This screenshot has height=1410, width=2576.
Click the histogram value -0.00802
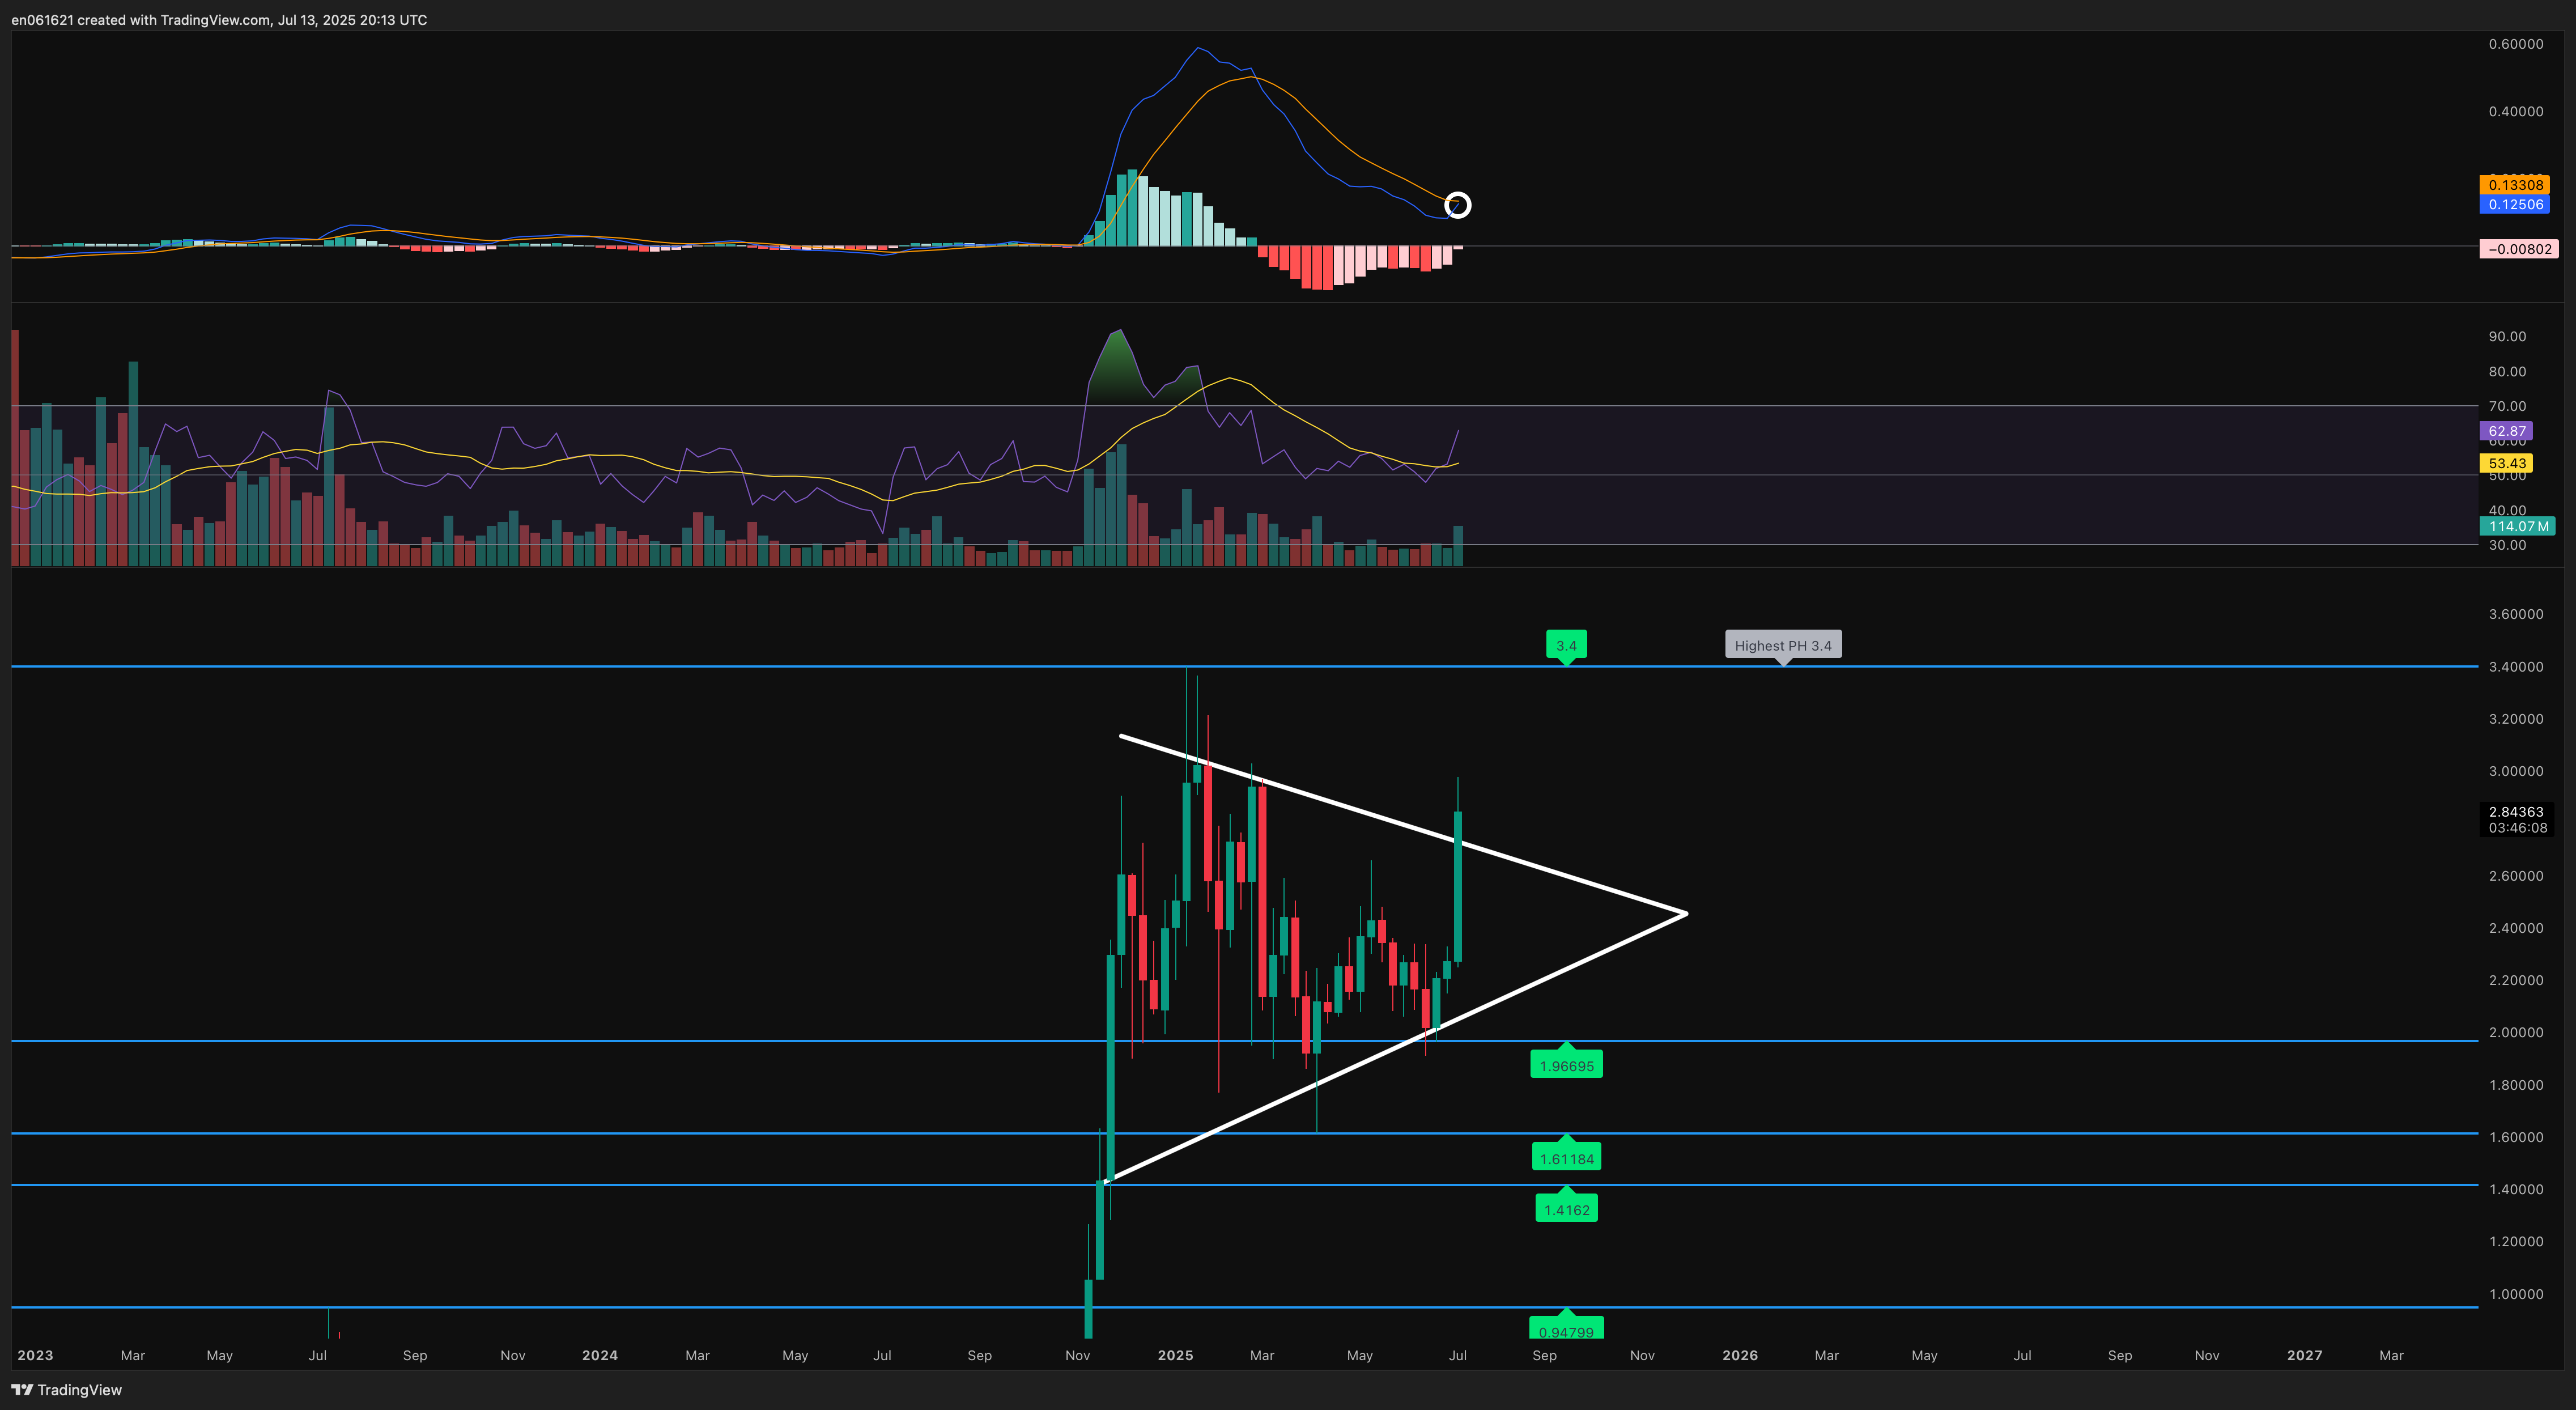(x=2519, y=249)
